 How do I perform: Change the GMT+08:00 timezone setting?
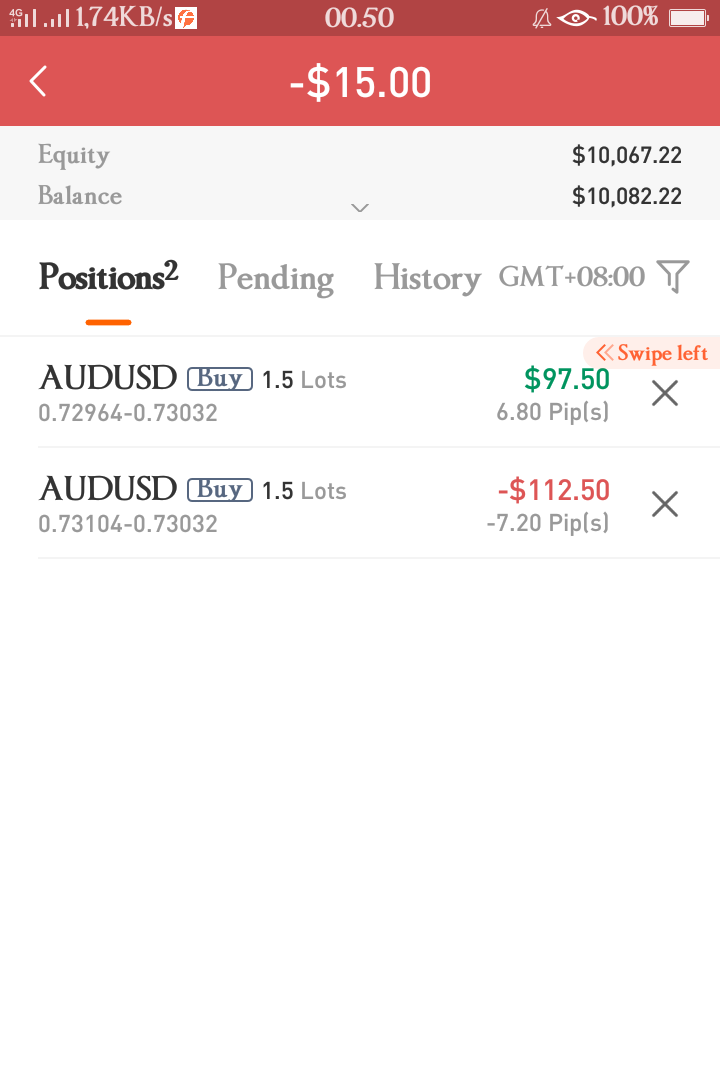tap(572, 277)
